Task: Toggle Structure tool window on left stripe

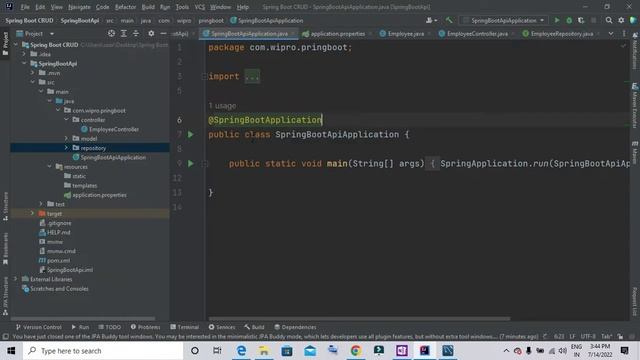Action: coord(5,206)
